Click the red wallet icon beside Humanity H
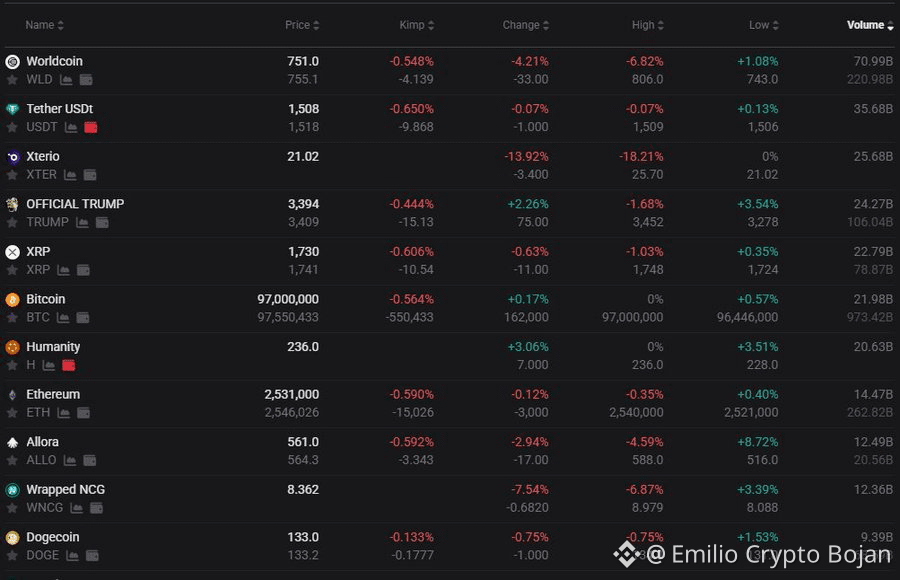The width and height of the screenshot is (900, 580). (x=69, y=365)
